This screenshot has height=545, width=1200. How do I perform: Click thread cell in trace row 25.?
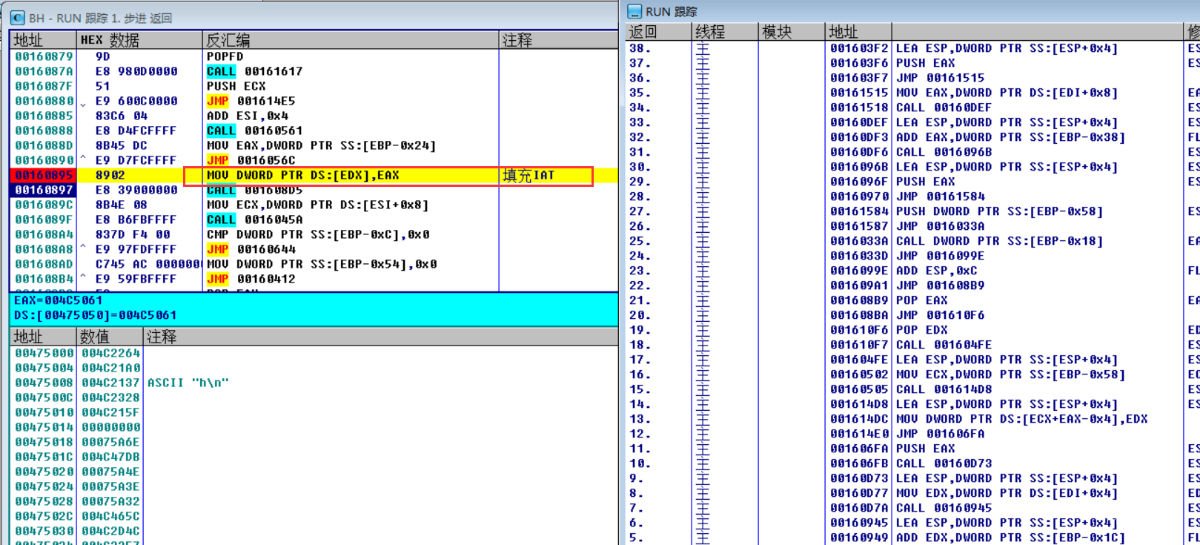(x=724, y=241)
